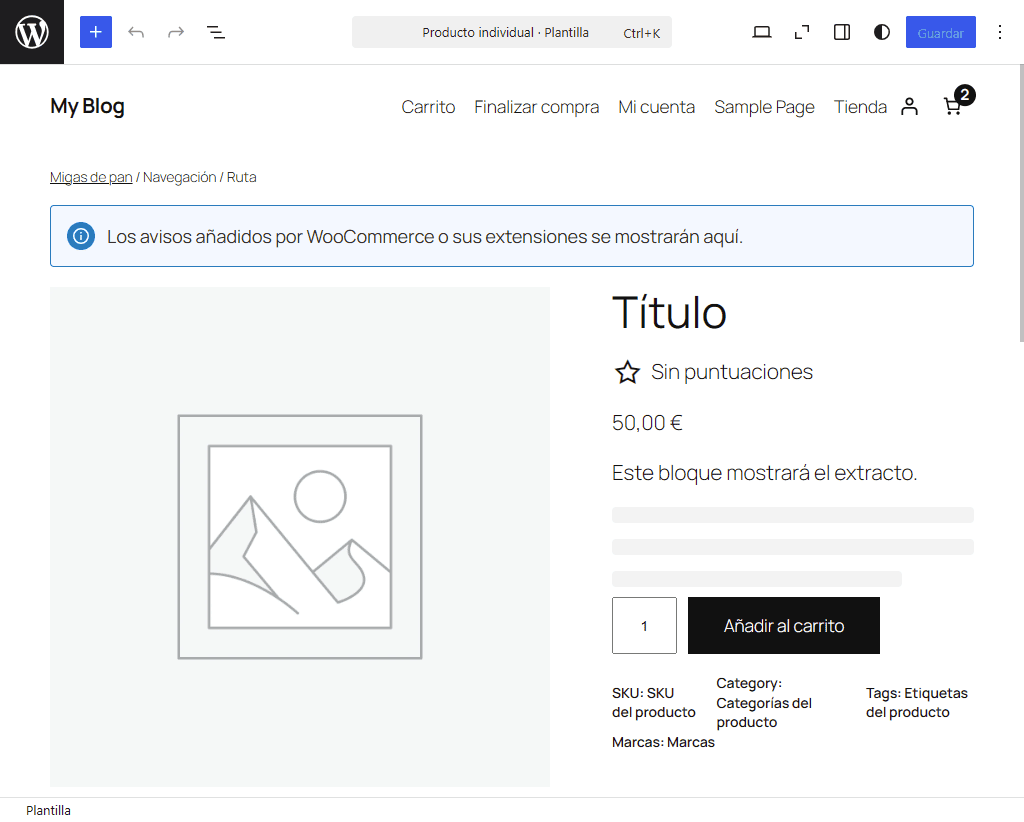Select the Carrito navigation item
The height and width of the screenshot is (822, 1024).
[428, 107]
